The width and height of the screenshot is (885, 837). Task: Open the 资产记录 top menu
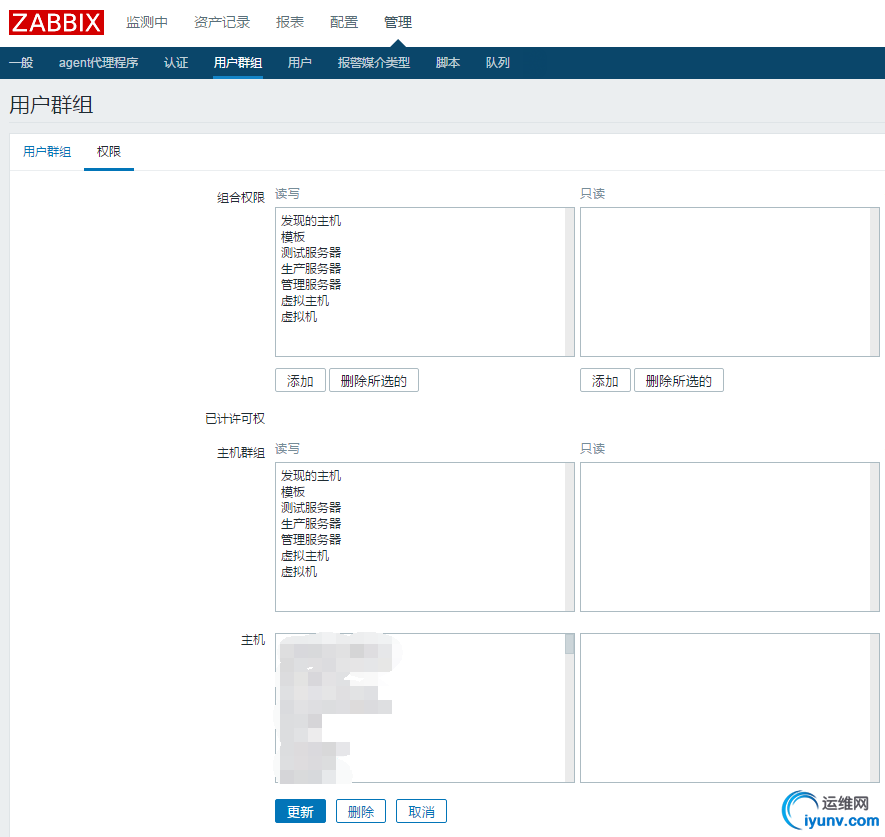pyautogui.click(x=222, y=22)
